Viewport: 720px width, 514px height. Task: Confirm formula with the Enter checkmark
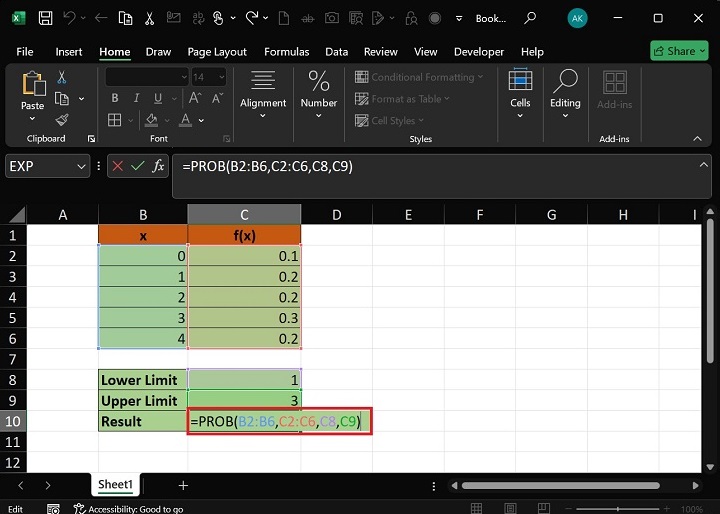(138, 167)
